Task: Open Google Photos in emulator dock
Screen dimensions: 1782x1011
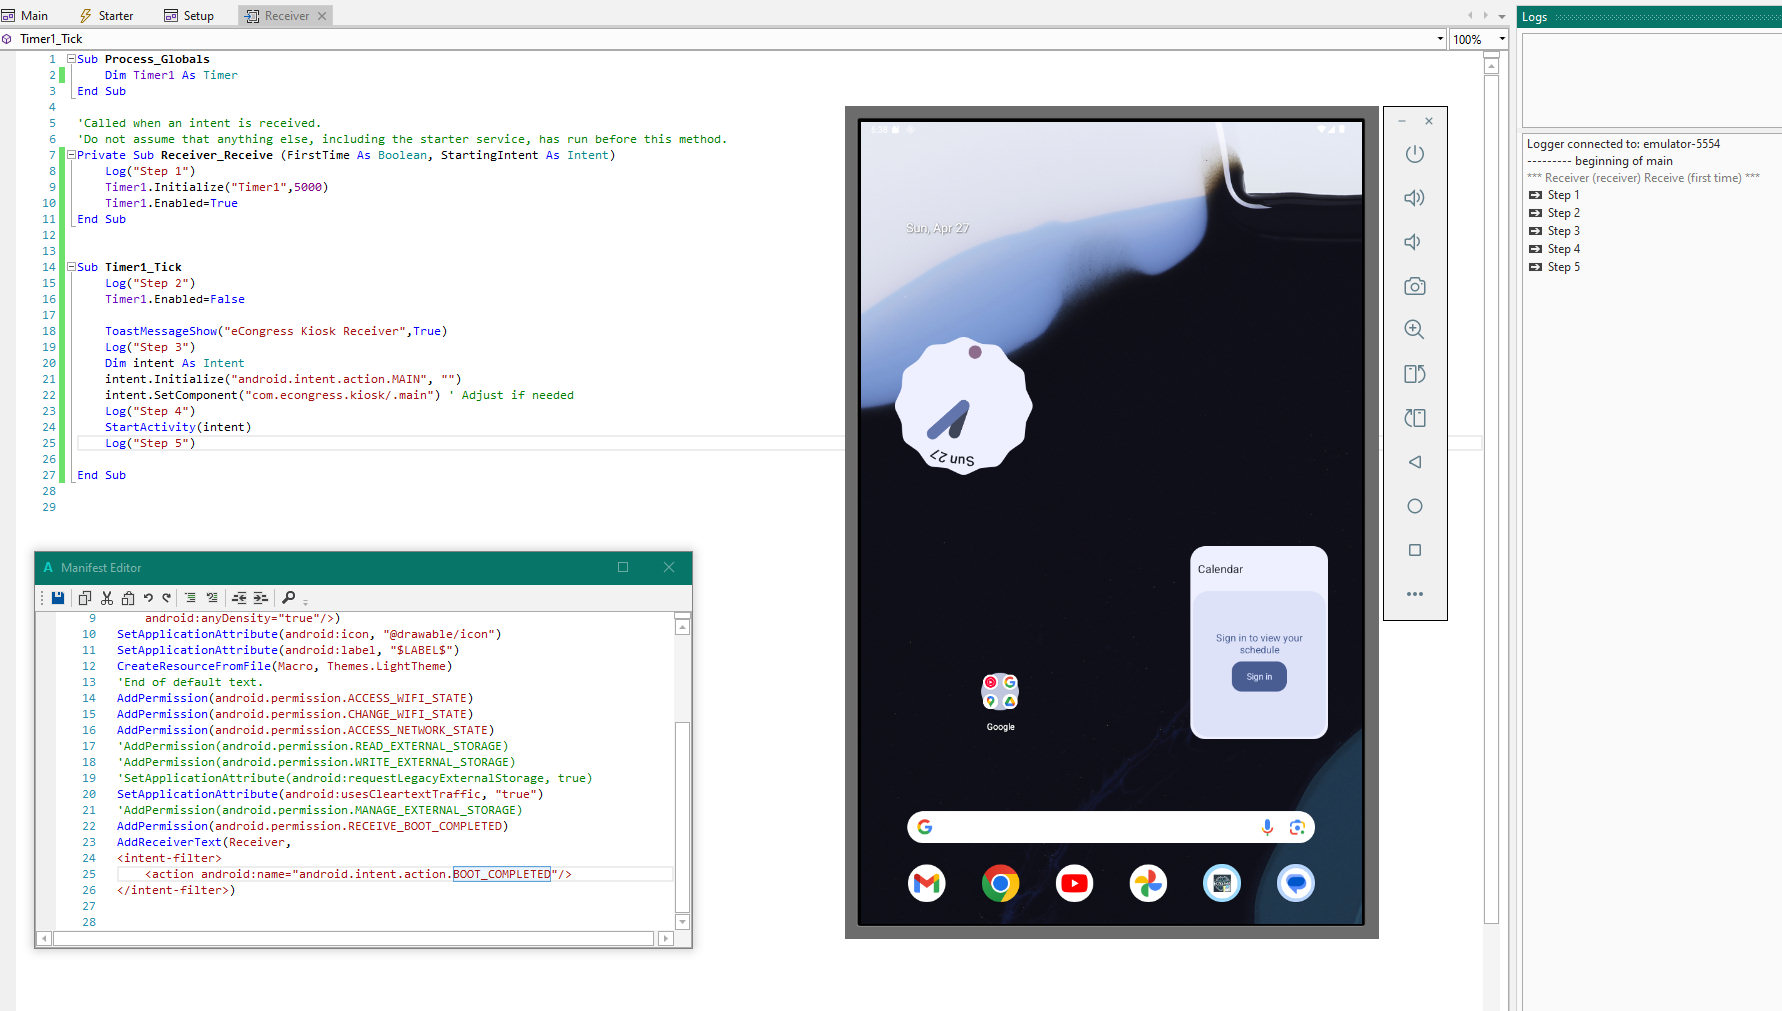Action: [1148, 883]
